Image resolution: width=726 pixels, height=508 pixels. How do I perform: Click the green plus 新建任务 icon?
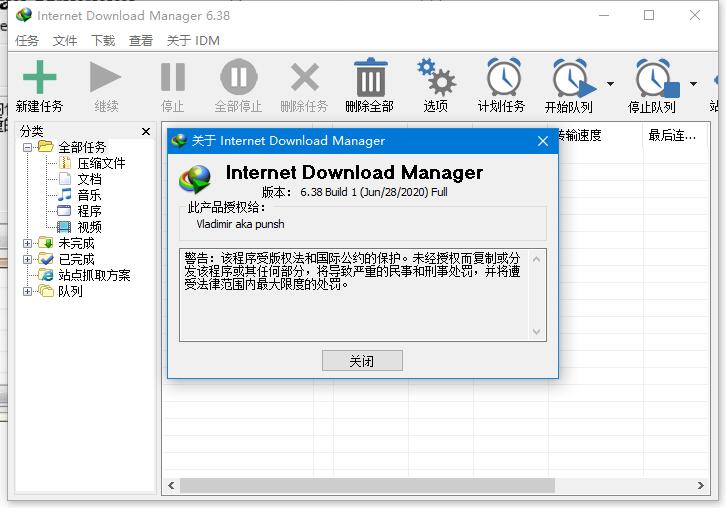[x=39, y=77]
